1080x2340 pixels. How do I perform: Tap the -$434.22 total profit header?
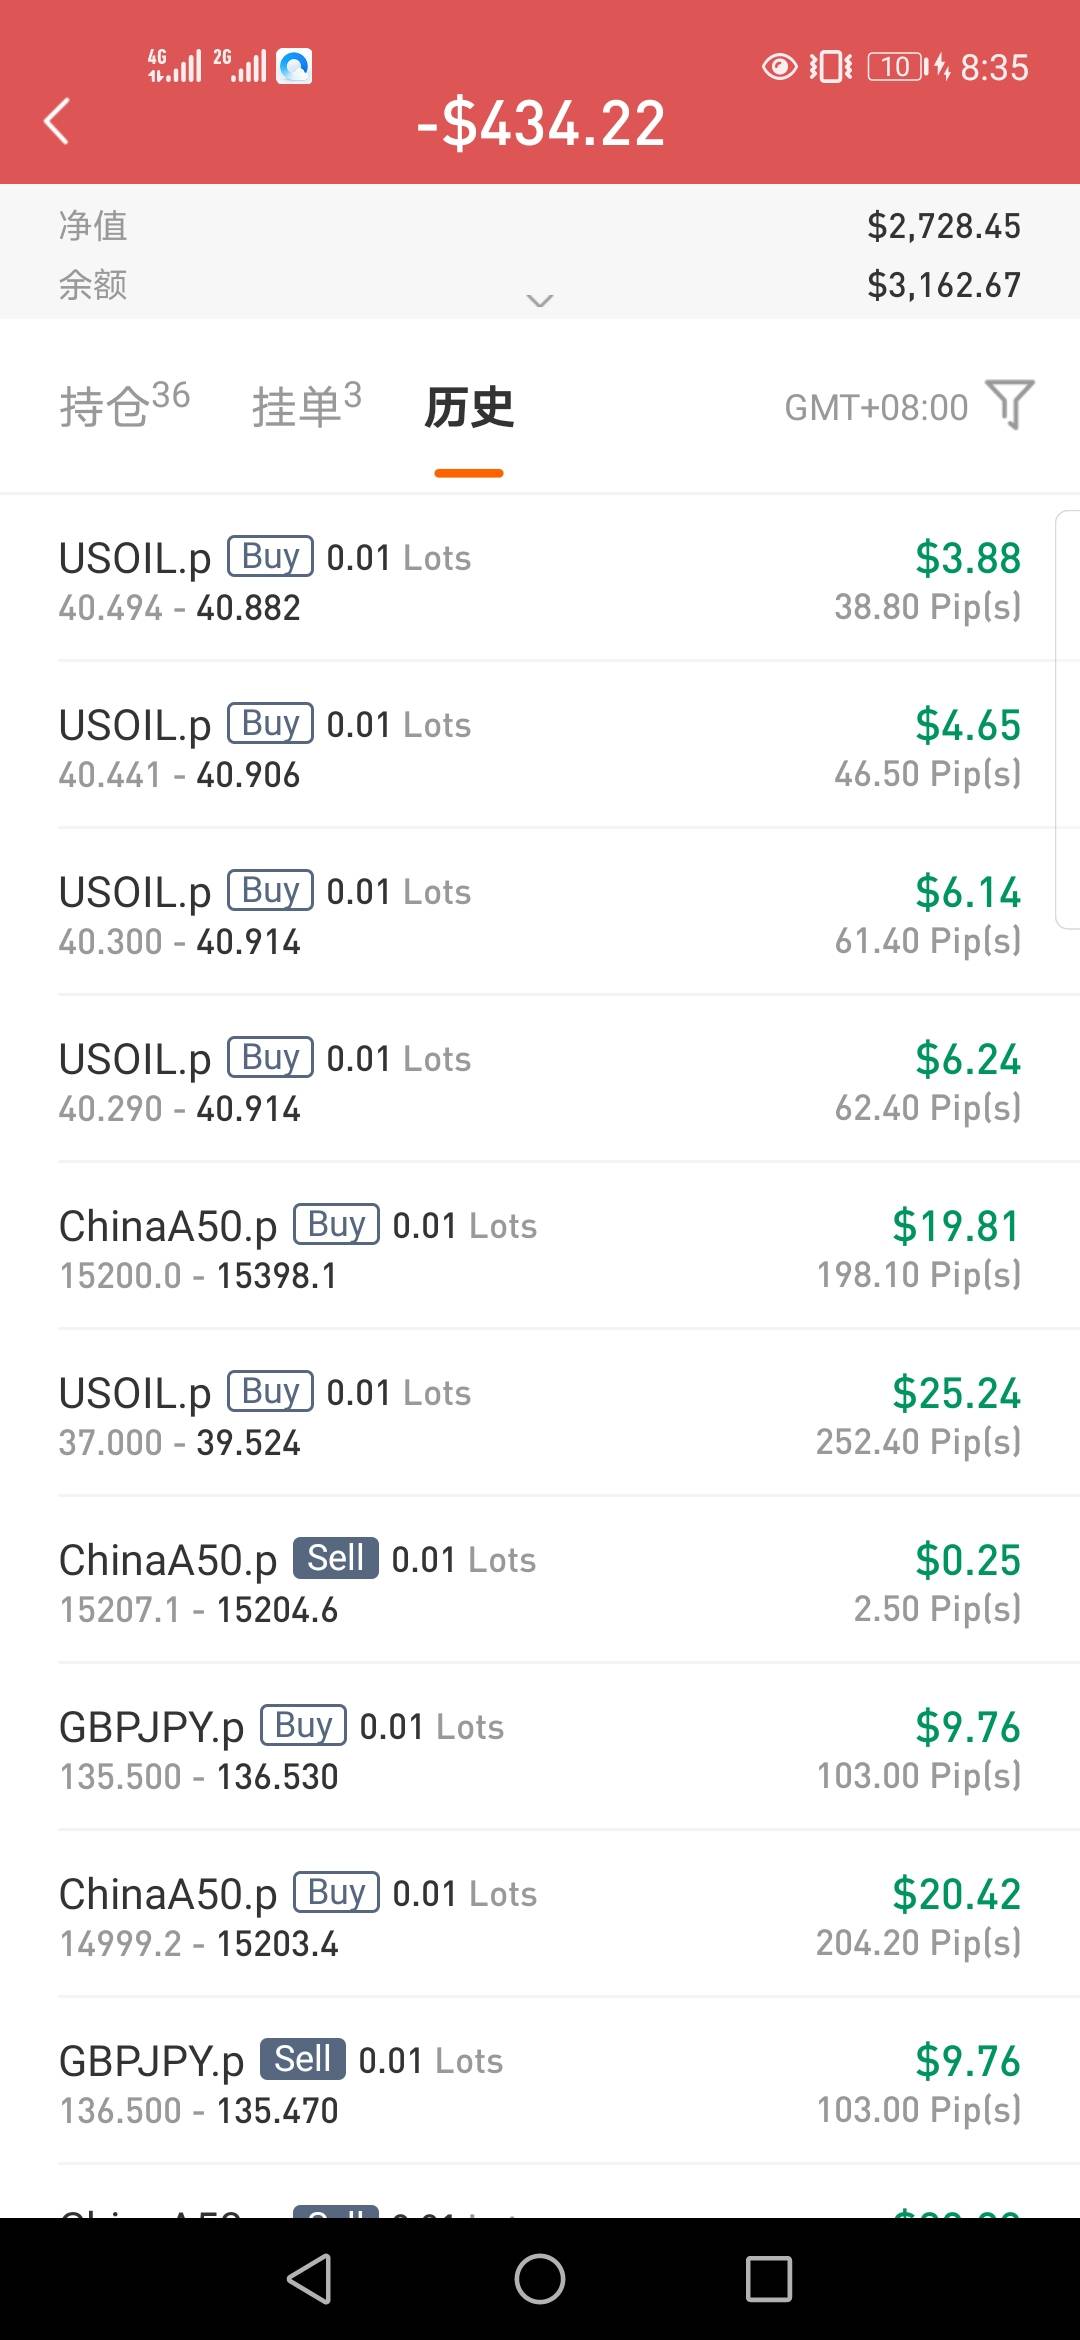[x=541, y=124]
